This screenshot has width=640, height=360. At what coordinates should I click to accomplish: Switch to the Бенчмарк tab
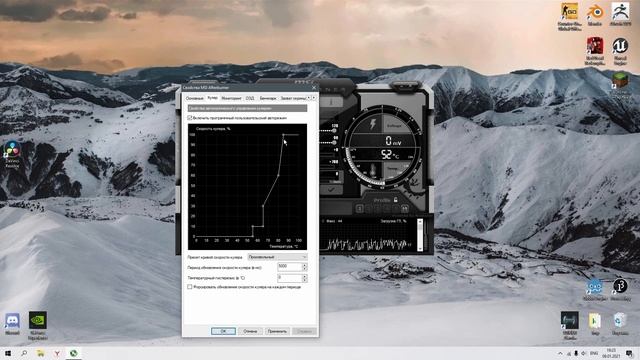coord(268,98)
